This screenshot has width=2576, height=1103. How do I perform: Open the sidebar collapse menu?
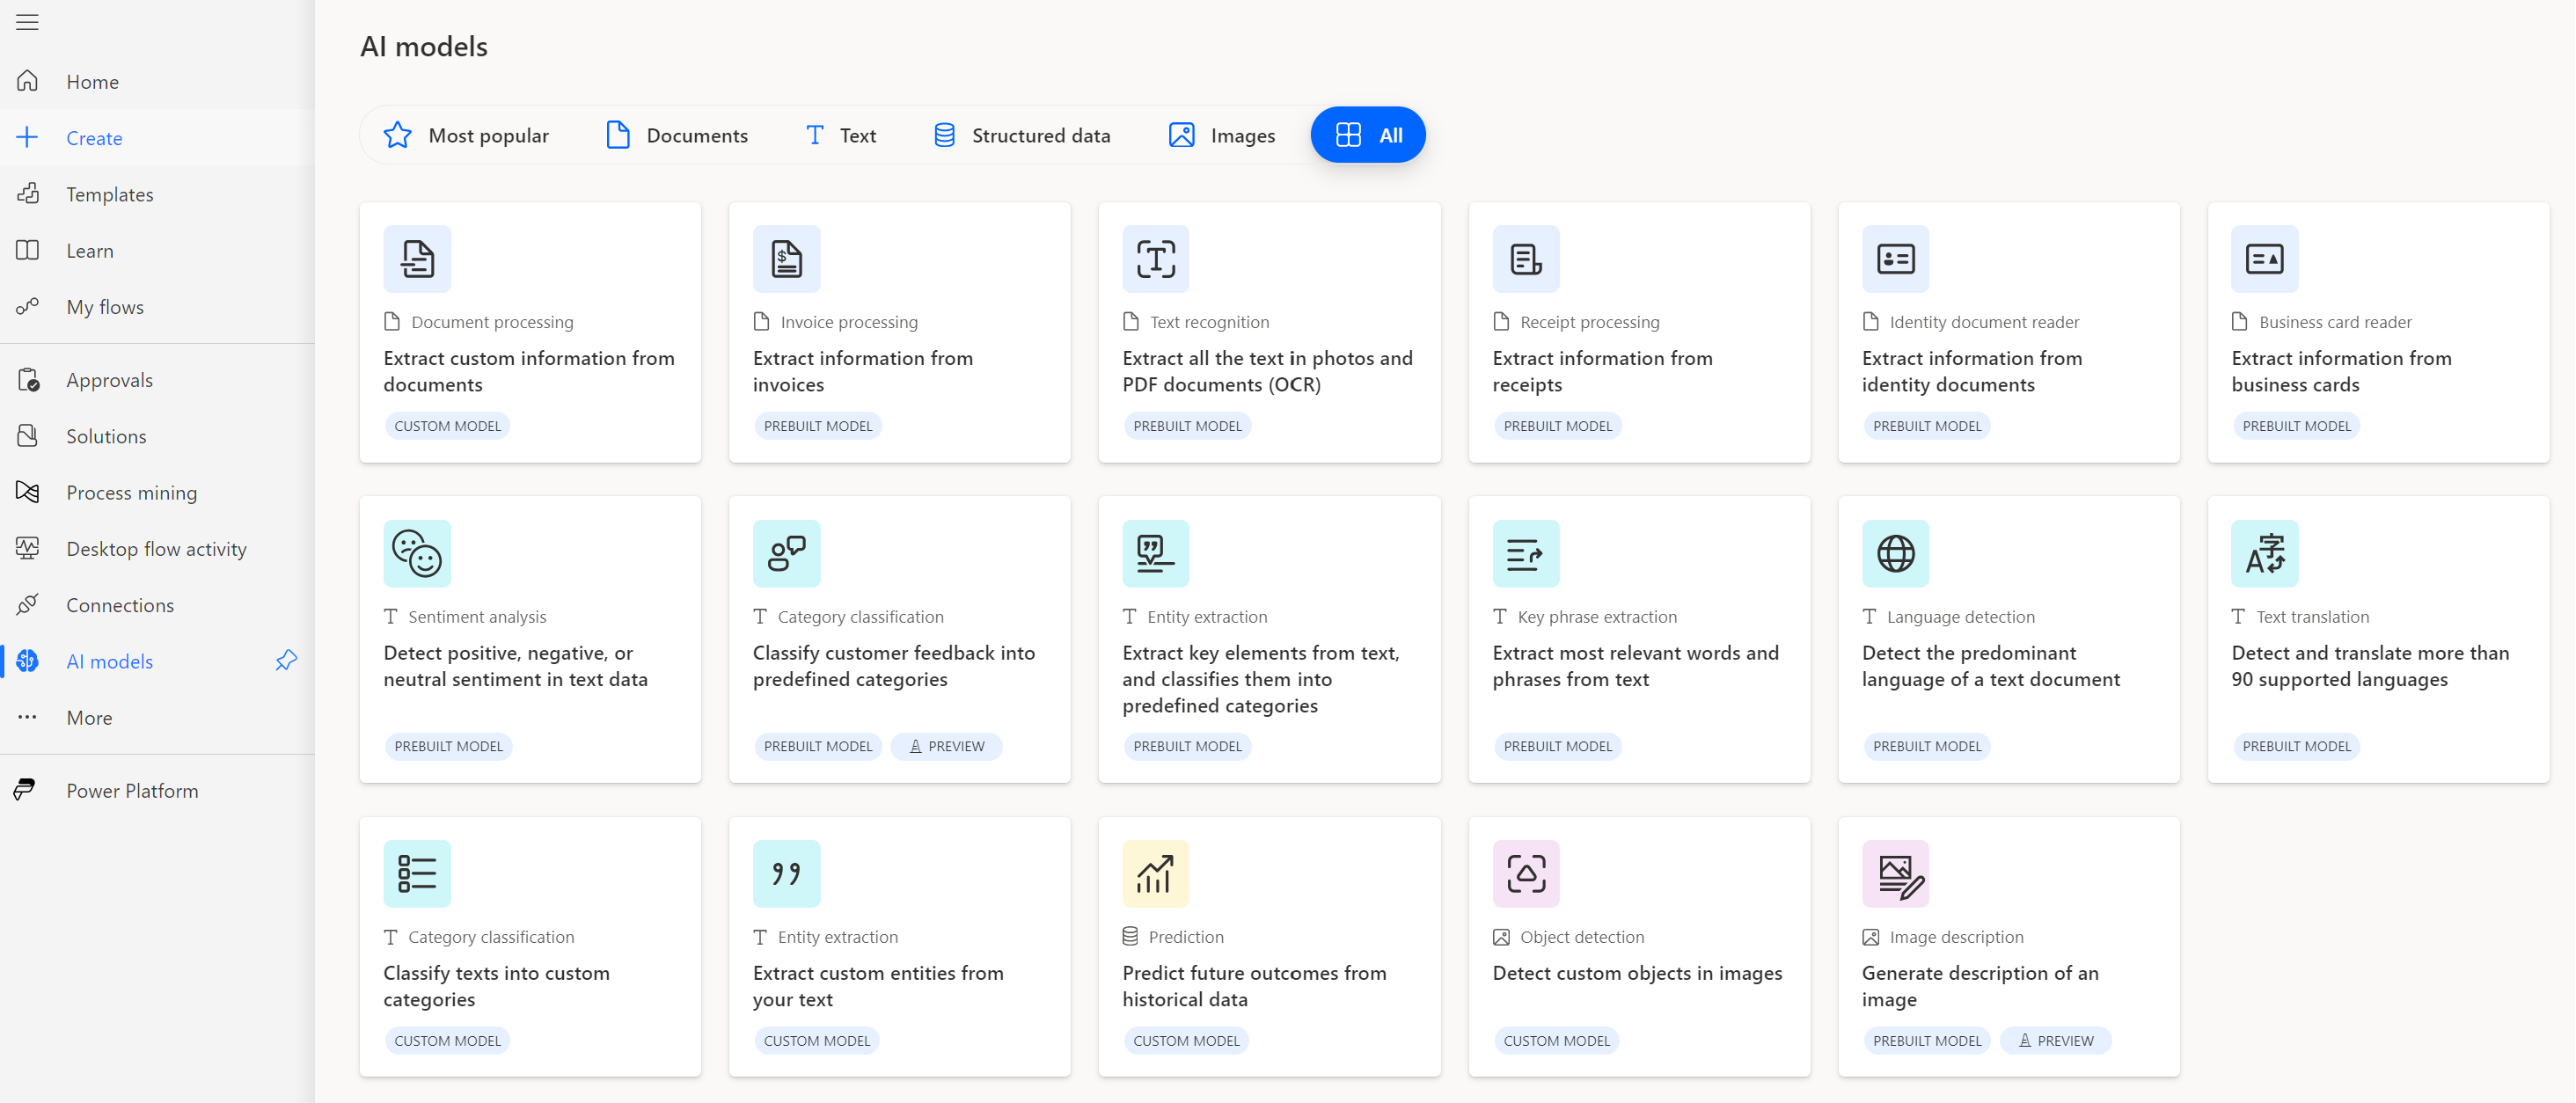point(28,23)
